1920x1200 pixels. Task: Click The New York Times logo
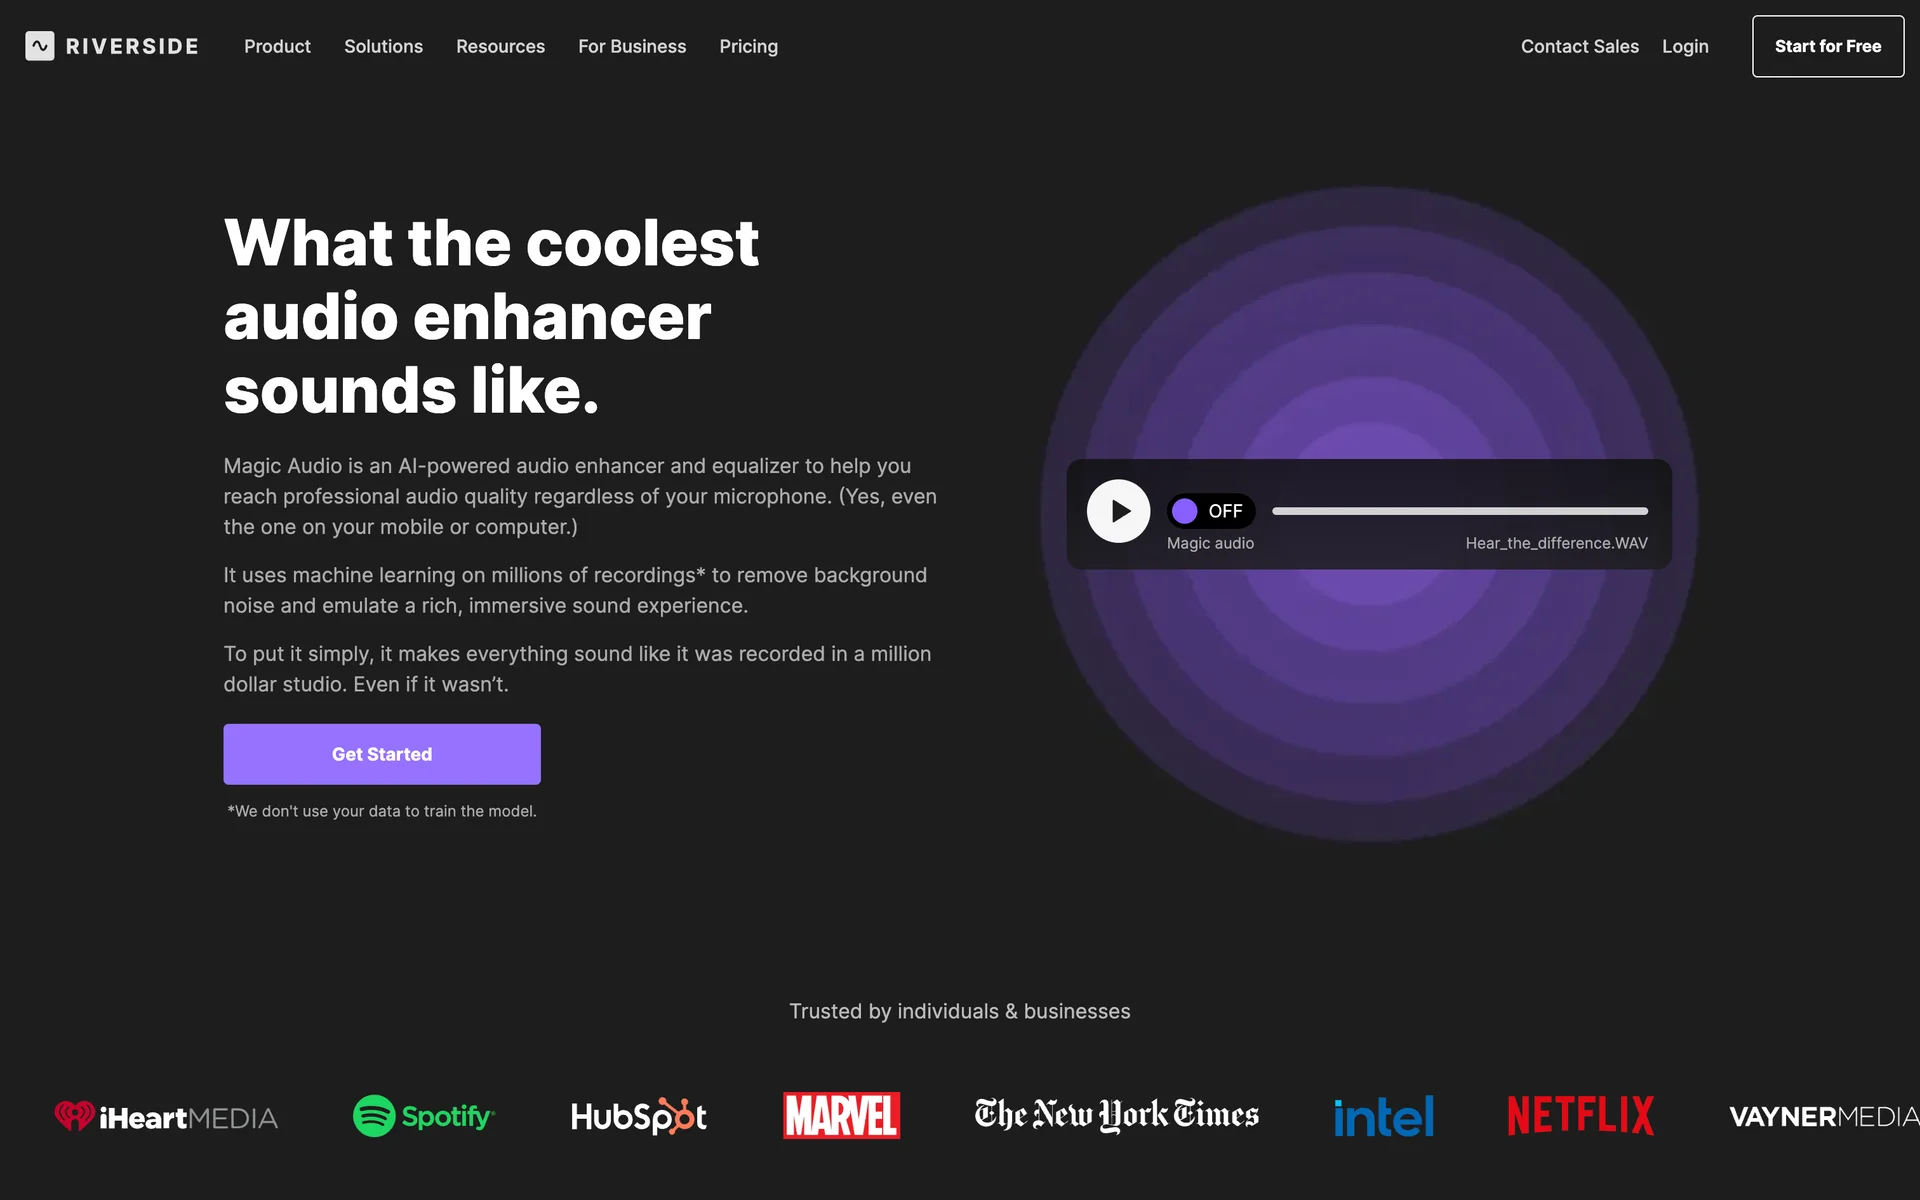pyautogui.click(x=1117, y=1115)
